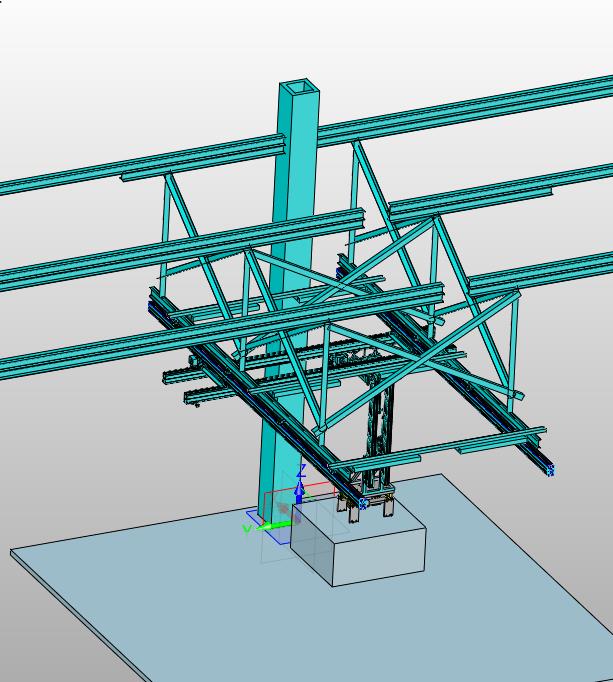Click the blue Z axis arrow of the triad
Screen dimensions: 613x682
point(299,490)
